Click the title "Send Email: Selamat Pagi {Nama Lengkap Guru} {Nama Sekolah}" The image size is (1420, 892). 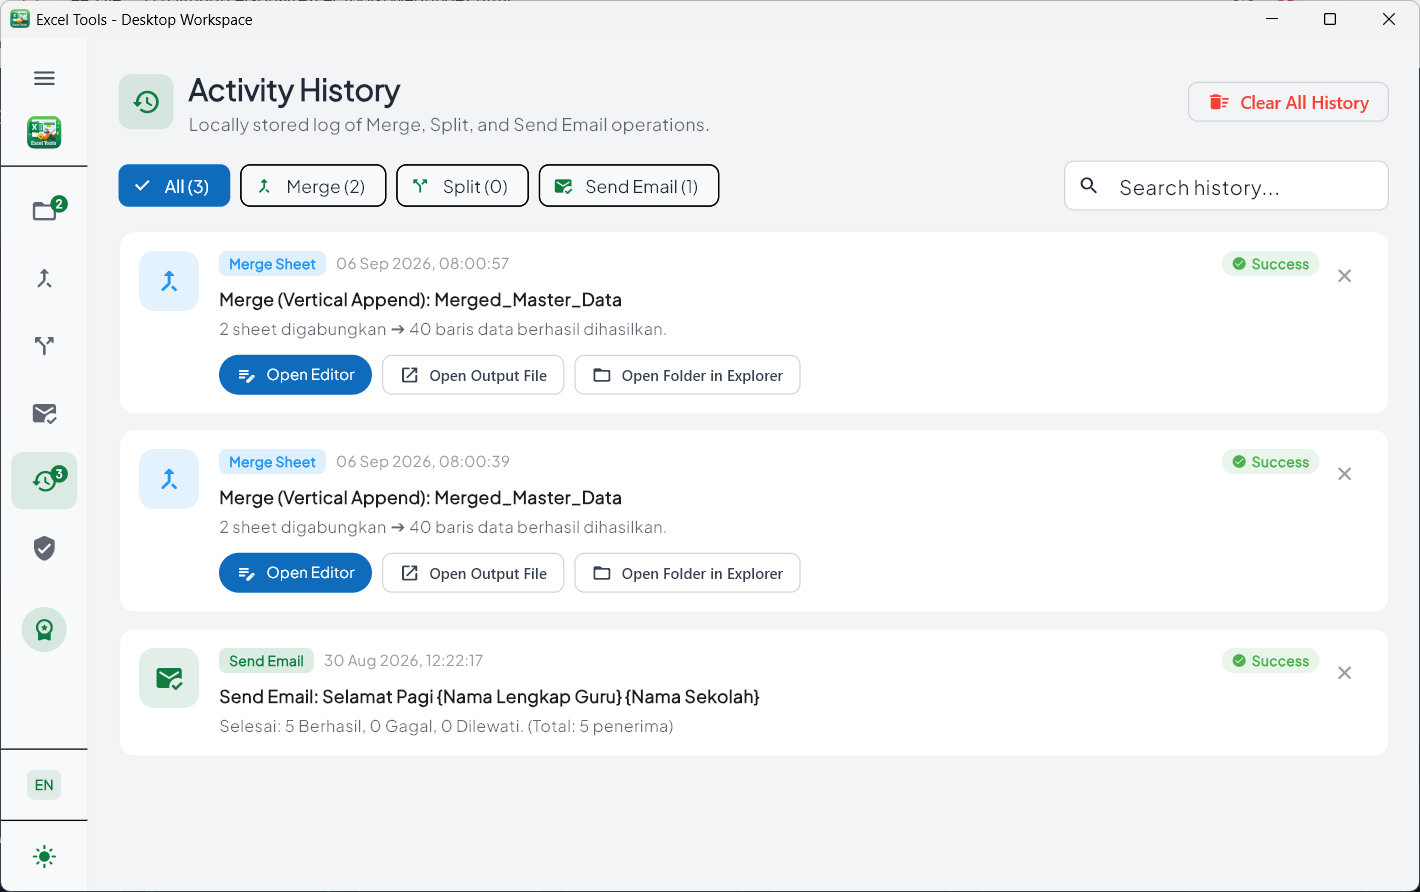[489, 697]
